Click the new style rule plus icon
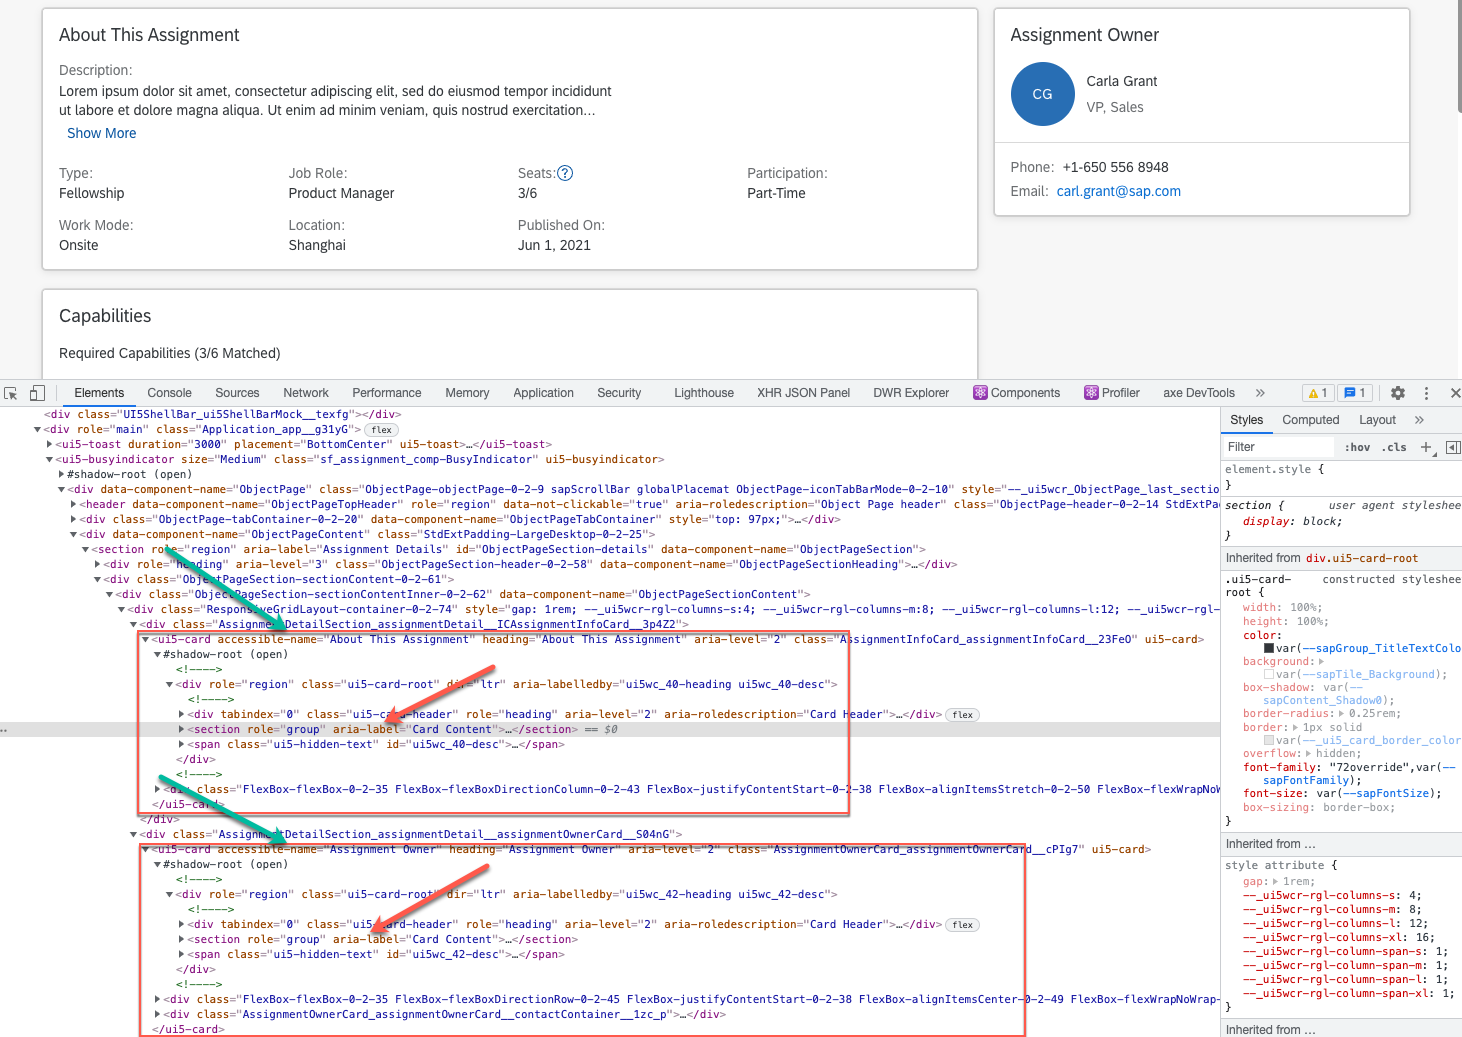Screen dimensions: 1462x1037 pyautogui.click(x=1426, y=447)
